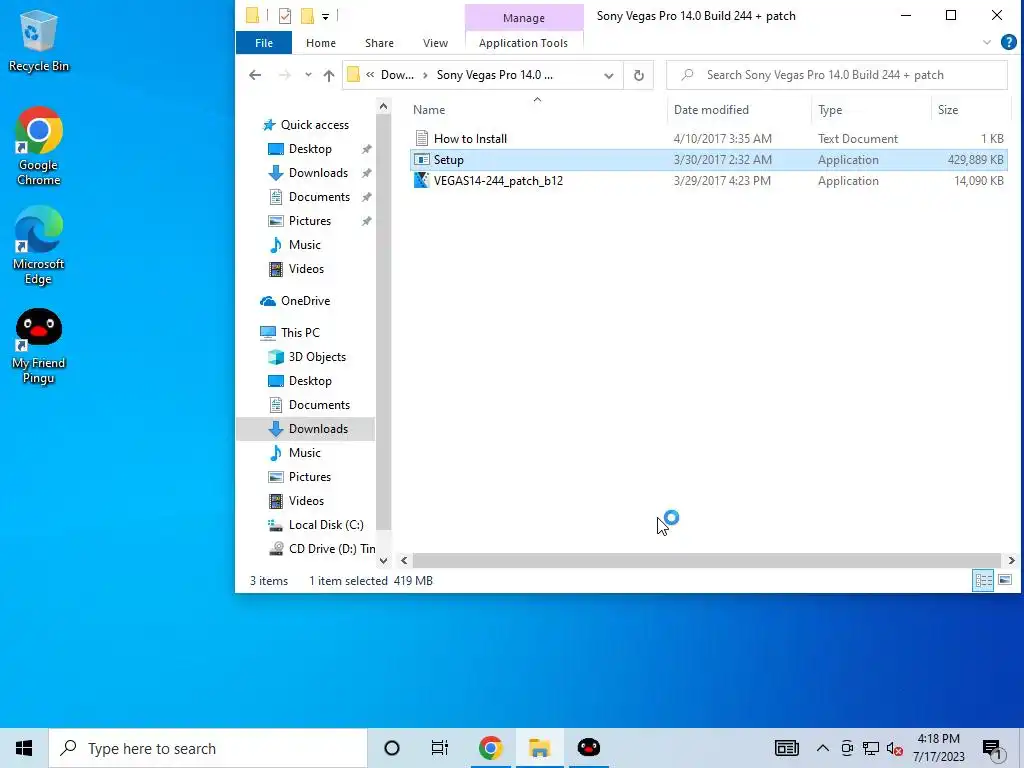This screenshot has width=1024, height=768.
Task: Switch to Large icons view button
Action: 1005,581
